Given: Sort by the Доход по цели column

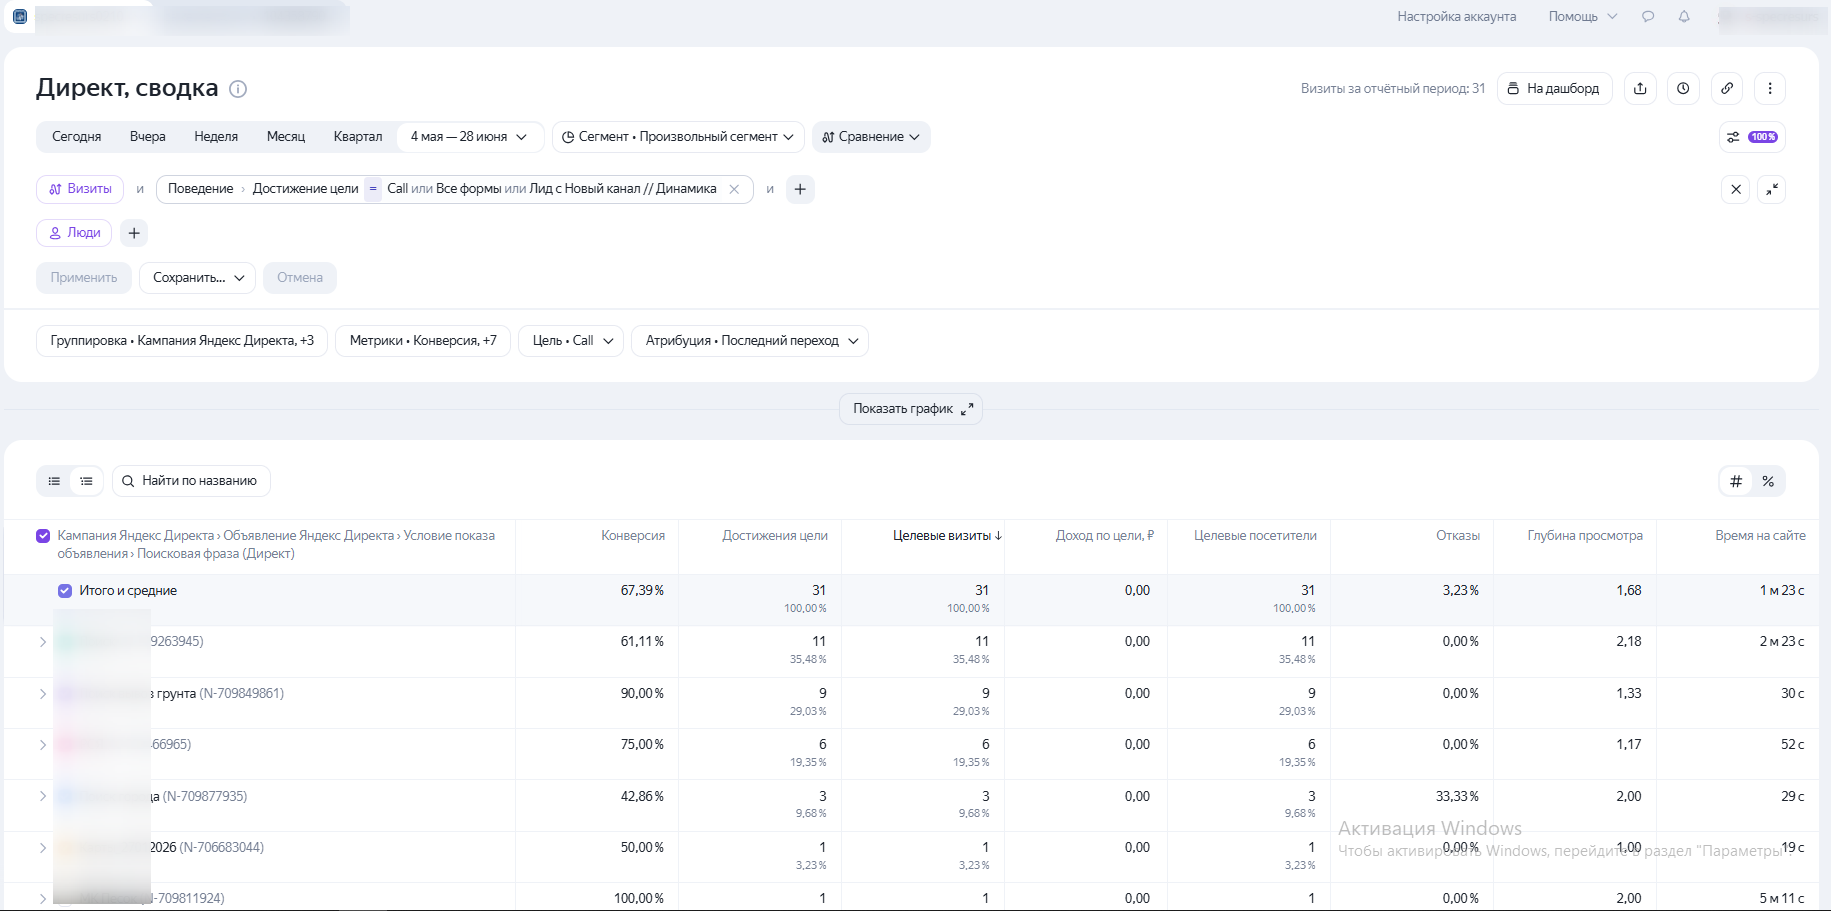Looking at the screenshot, I should coord(1105,536).
